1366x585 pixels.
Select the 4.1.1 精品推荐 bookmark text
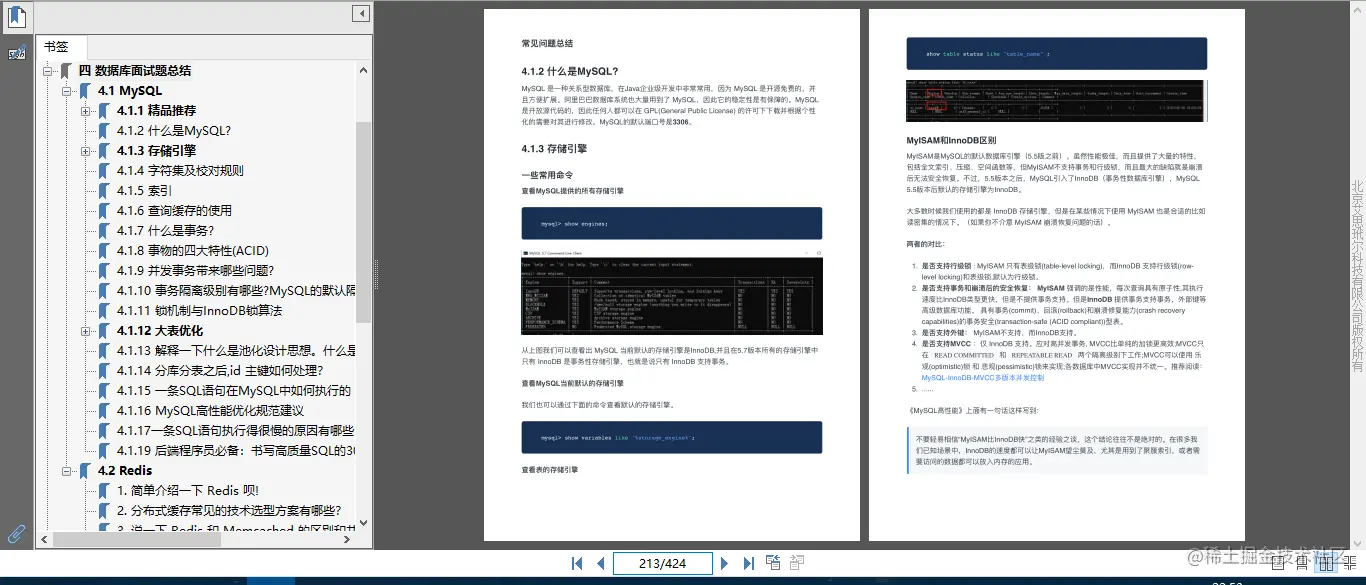click(156, 111)
